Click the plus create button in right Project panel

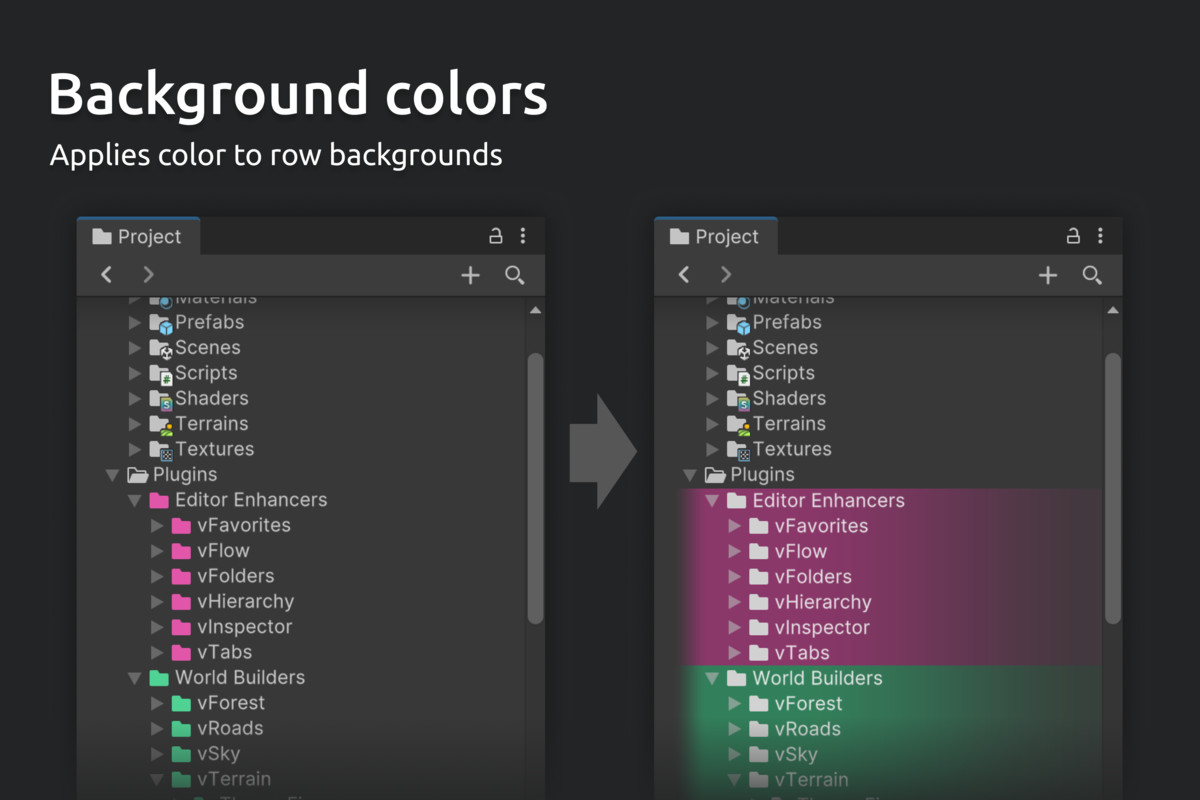pos(1047,276)
